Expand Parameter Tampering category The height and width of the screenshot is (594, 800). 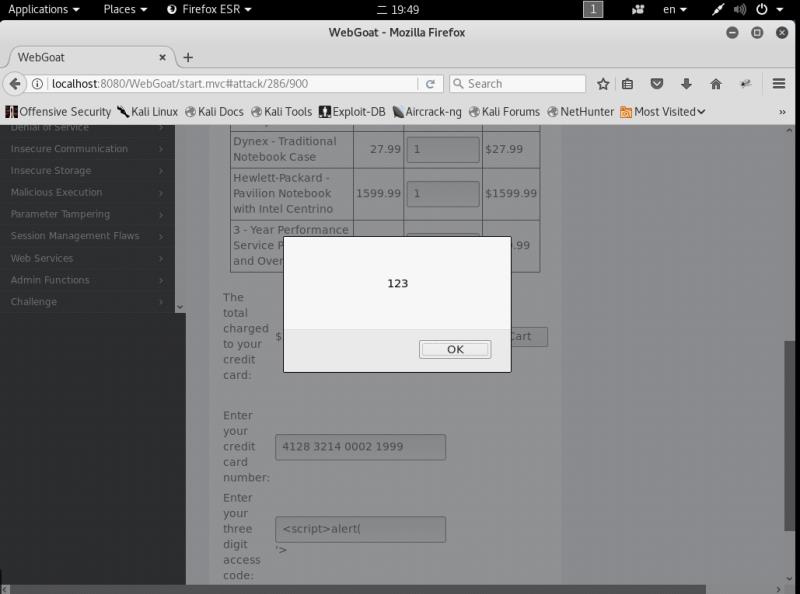[x=87, y=214]
